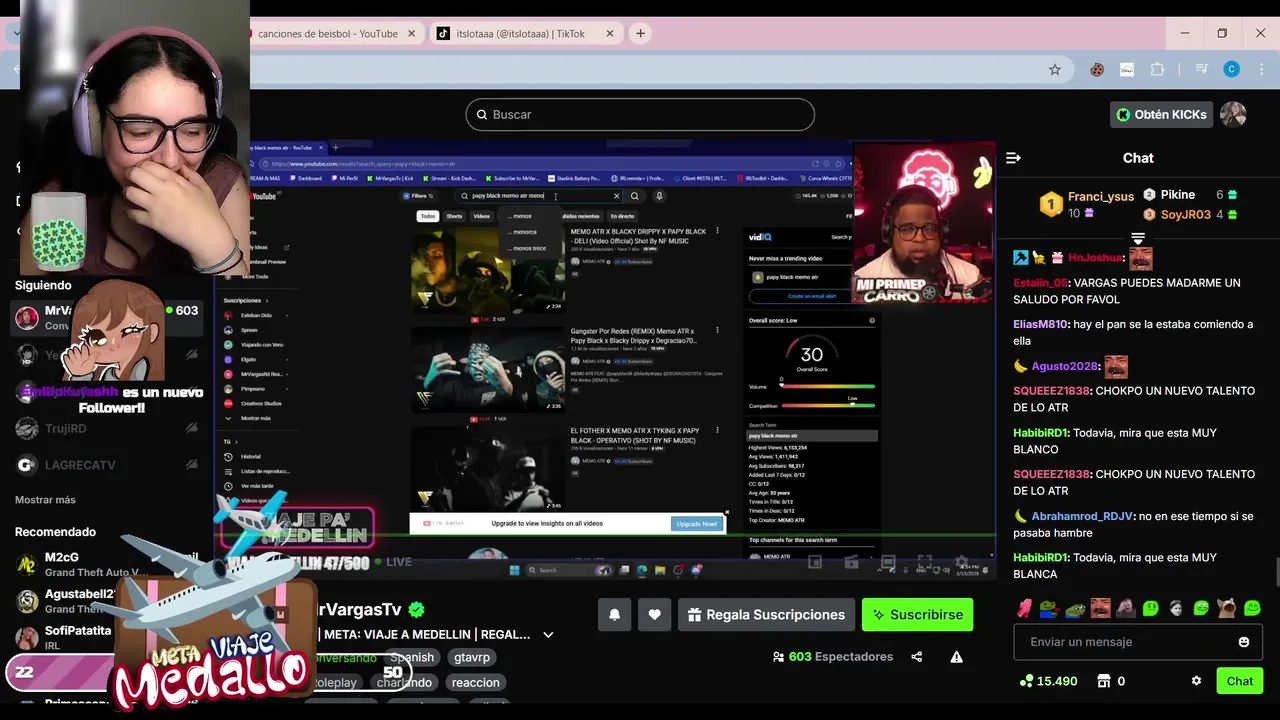This screenshot has height=720, width=1280.
Task: Open the chat shop icon
Action: pos(1104,681)
